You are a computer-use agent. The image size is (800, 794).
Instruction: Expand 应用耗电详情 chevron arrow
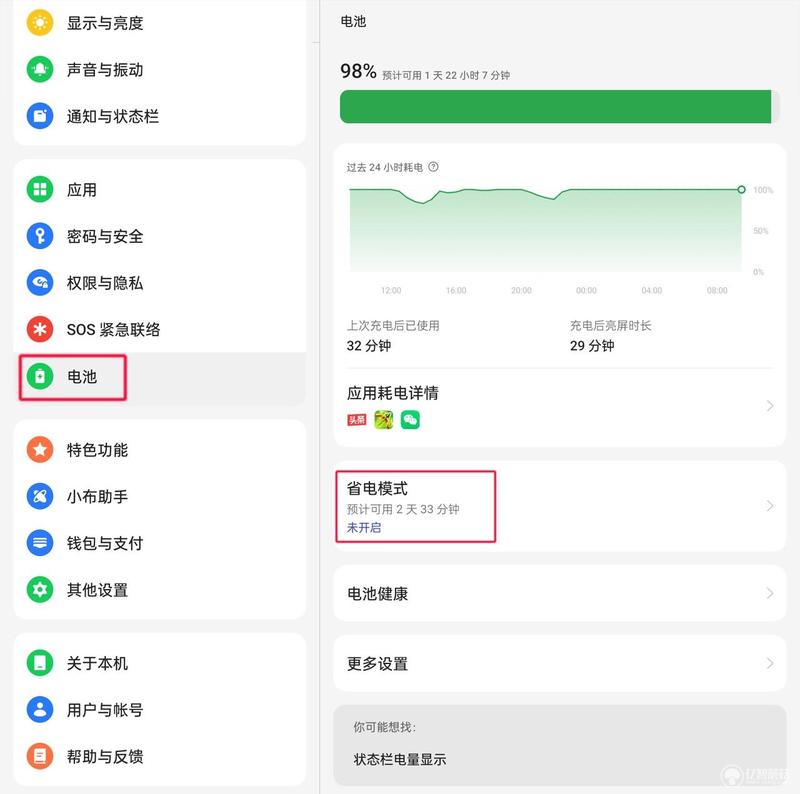770,406
